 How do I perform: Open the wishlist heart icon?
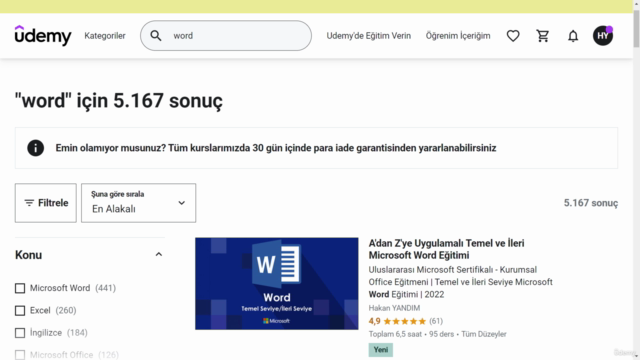point(513,36)
